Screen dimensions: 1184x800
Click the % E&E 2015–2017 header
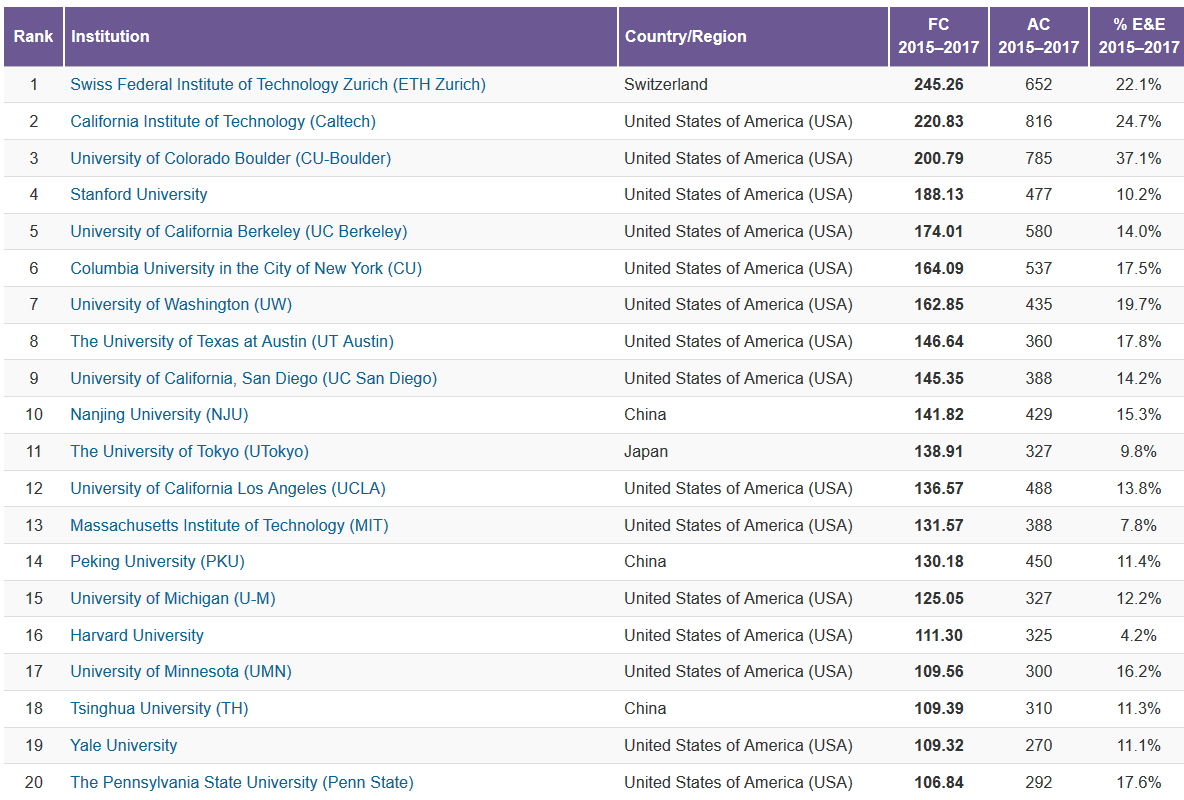[x=1138, y=36]
